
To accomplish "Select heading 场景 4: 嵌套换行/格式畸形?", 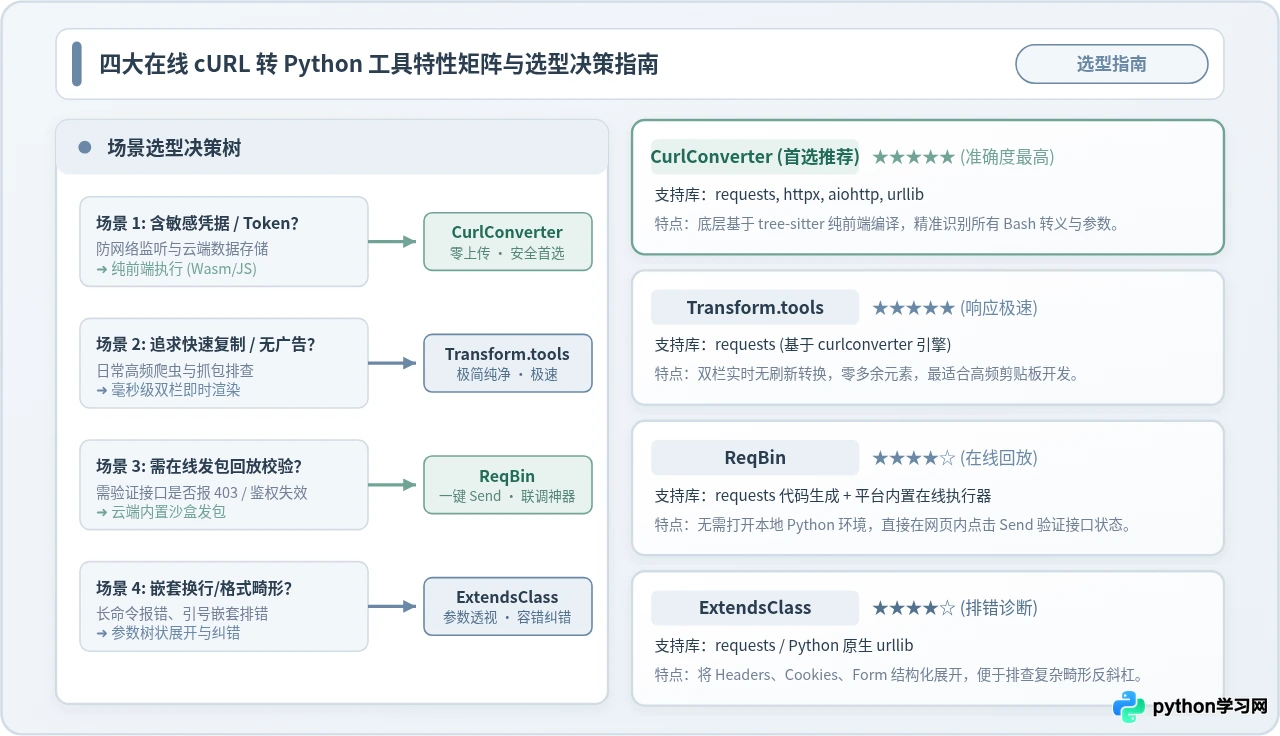I will pos(194,588).
